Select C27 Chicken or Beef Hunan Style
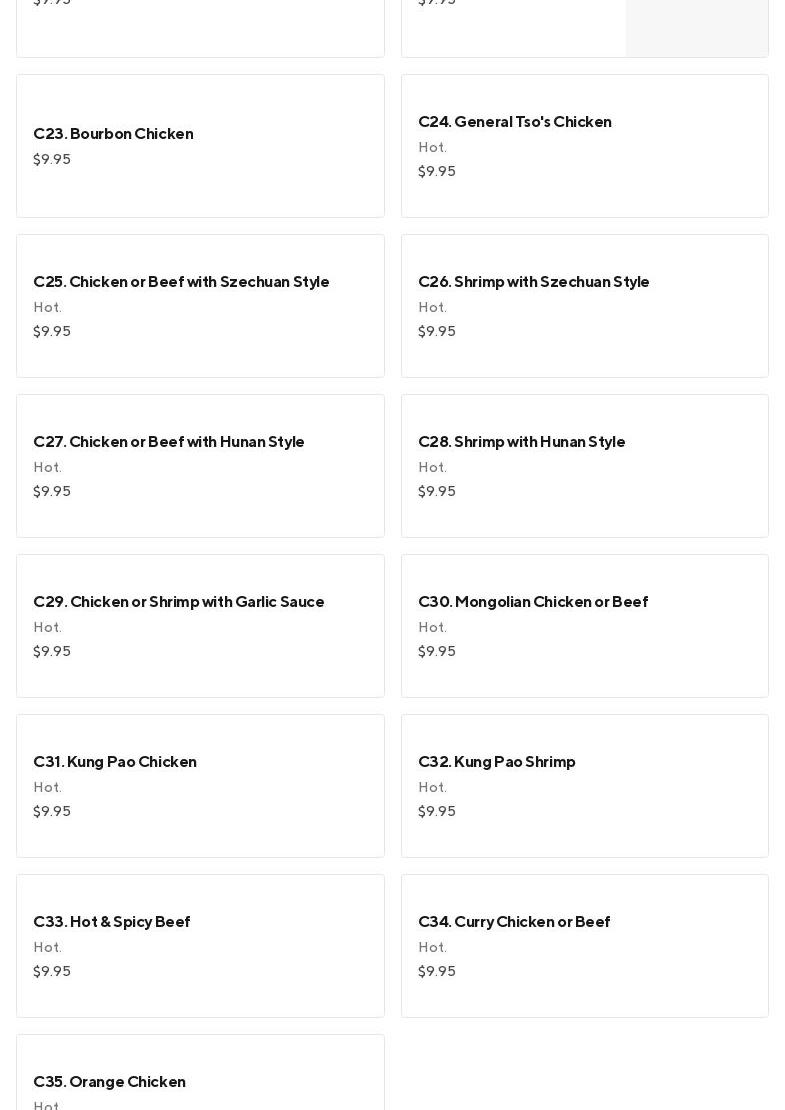Image resolution: width=785 pixels, height=1110 pixels. 200,466
